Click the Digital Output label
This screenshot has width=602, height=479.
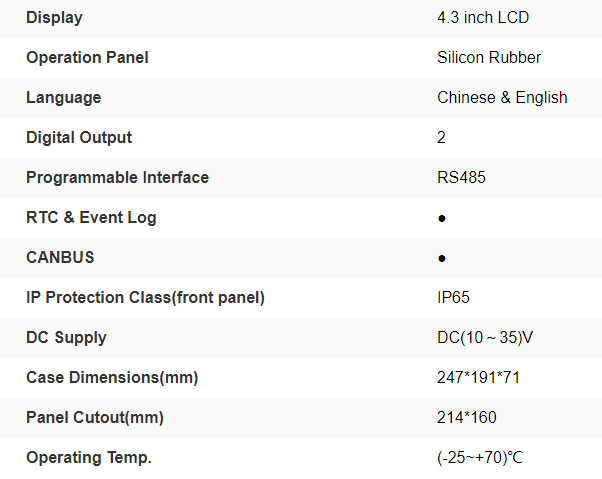pos(79,137)
